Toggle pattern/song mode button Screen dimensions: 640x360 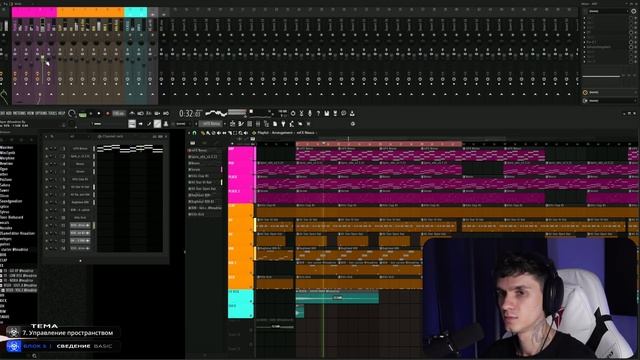pos(82,115)
